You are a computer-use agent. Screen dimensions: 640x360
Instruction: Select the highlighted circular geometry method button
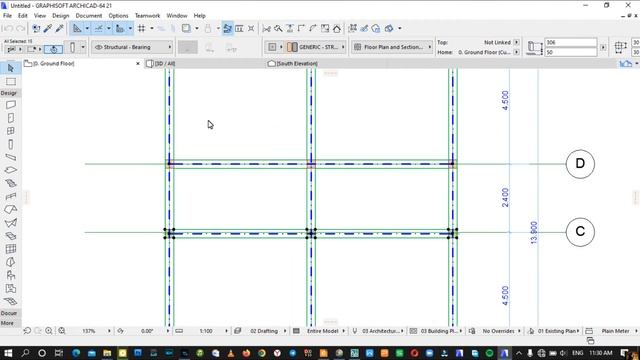coord(53,49)
